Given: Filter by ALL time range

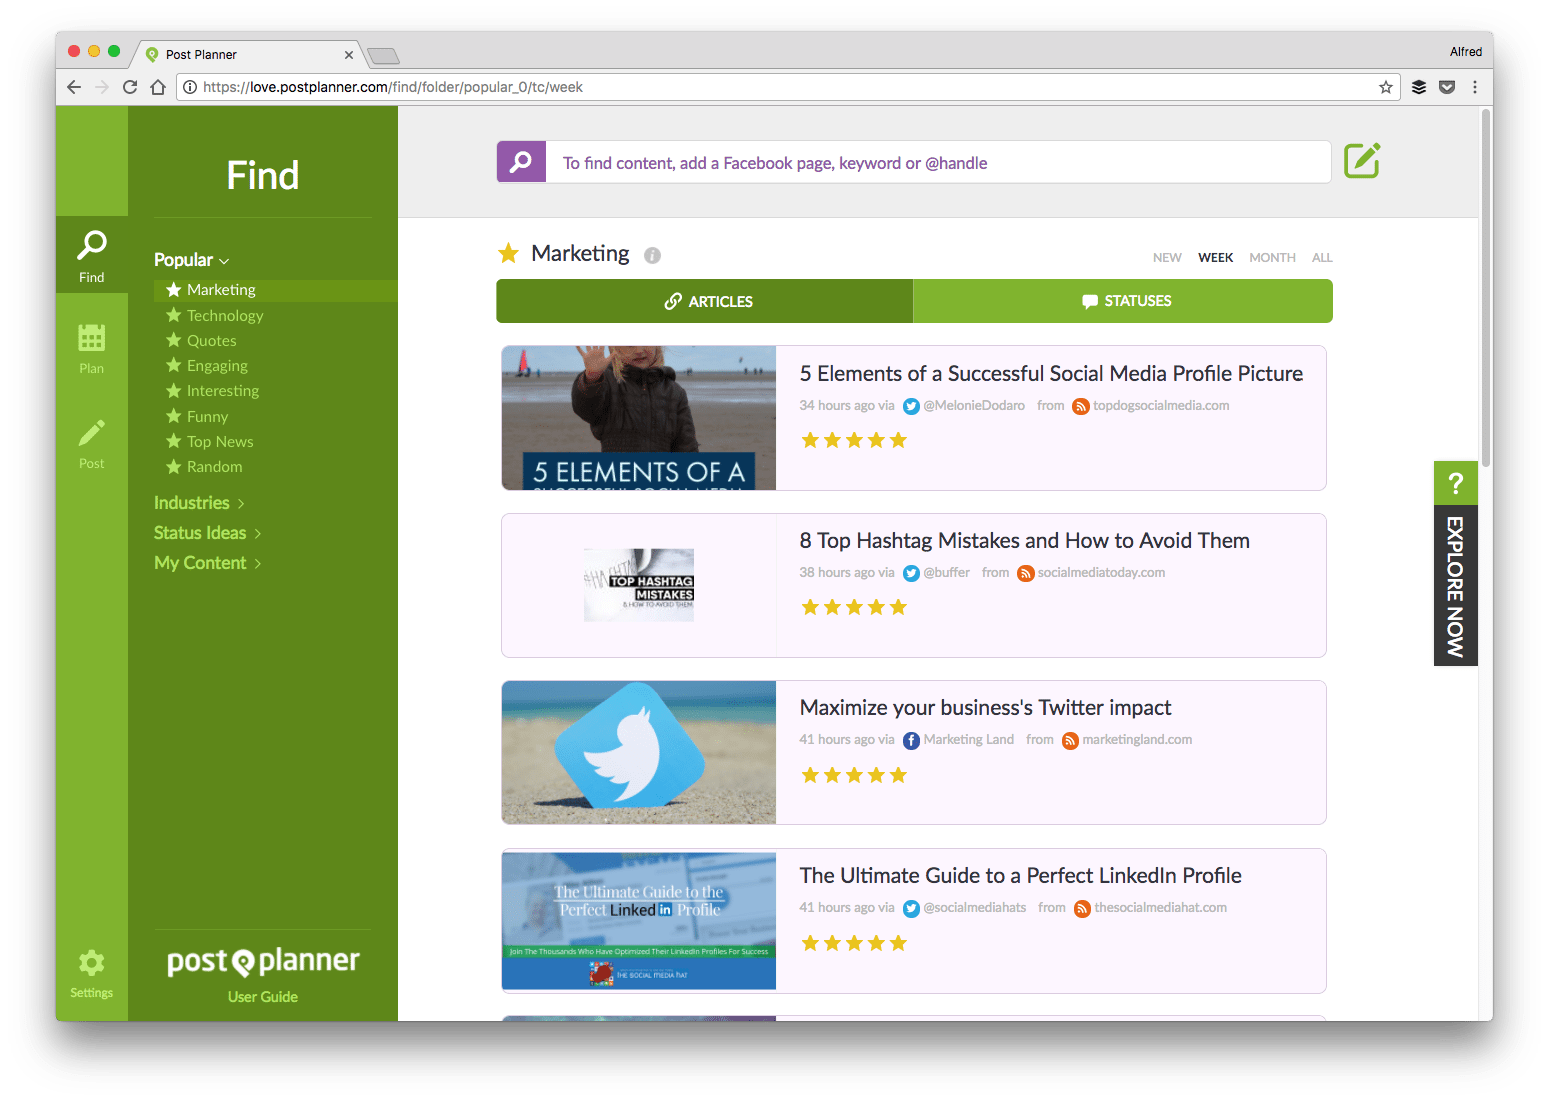Looking at the screenshot, I should point(1322,258).
